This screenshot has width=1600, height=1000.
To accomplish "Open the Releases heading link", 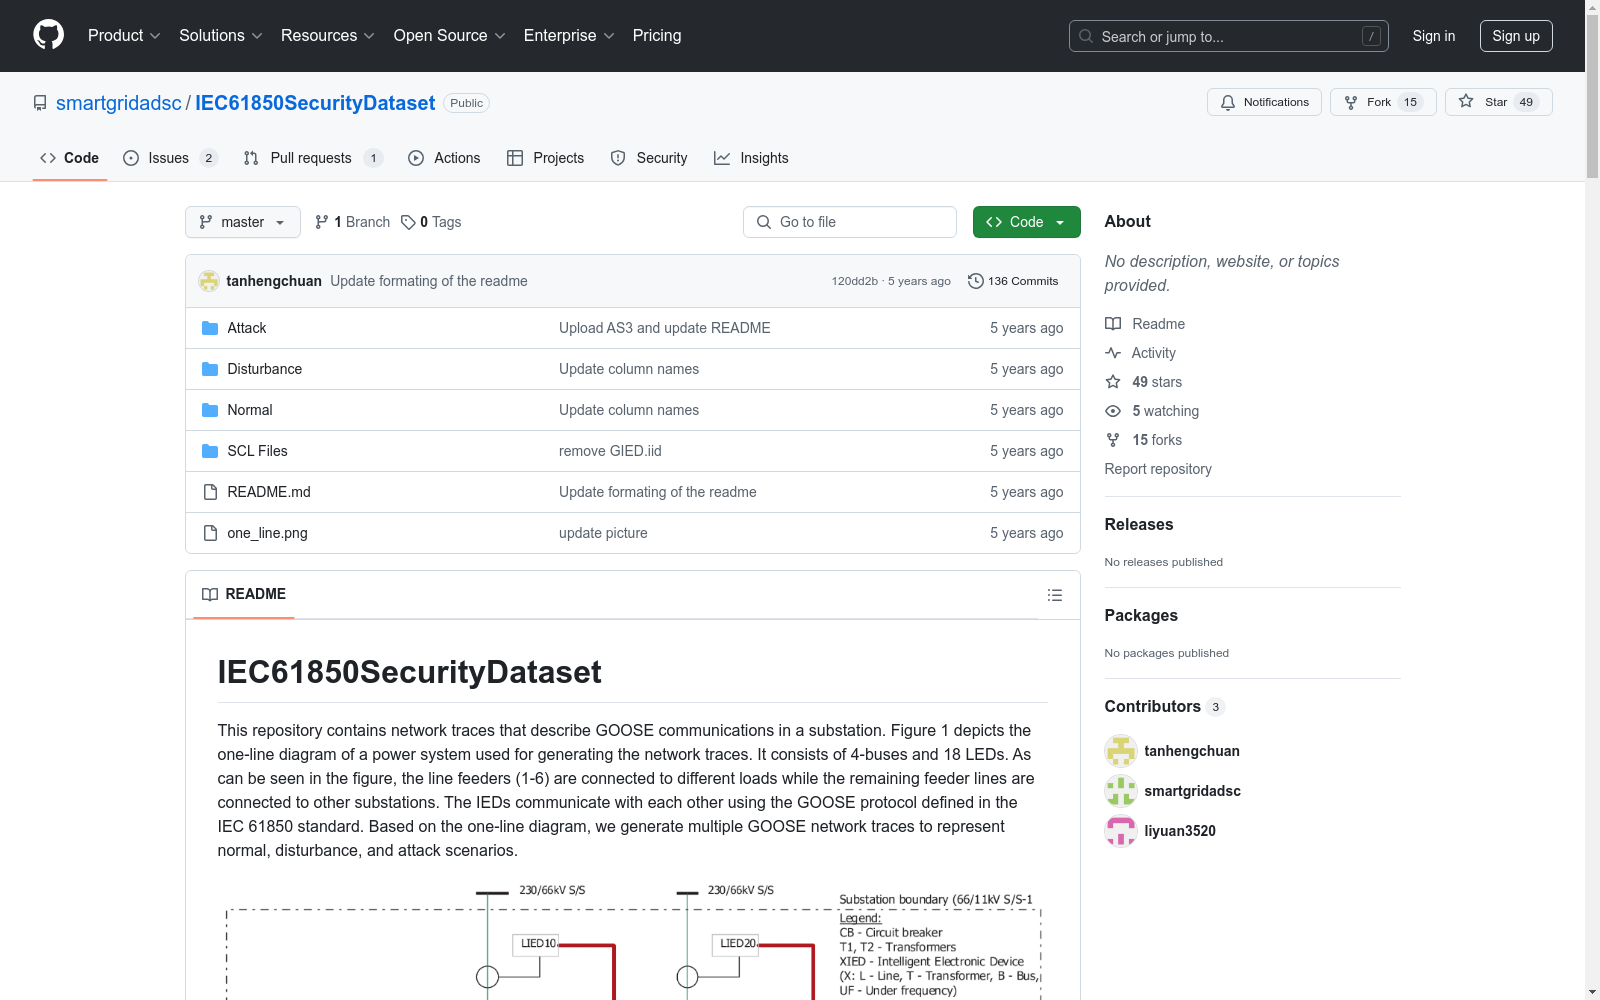I will (x=1139, y=524).
